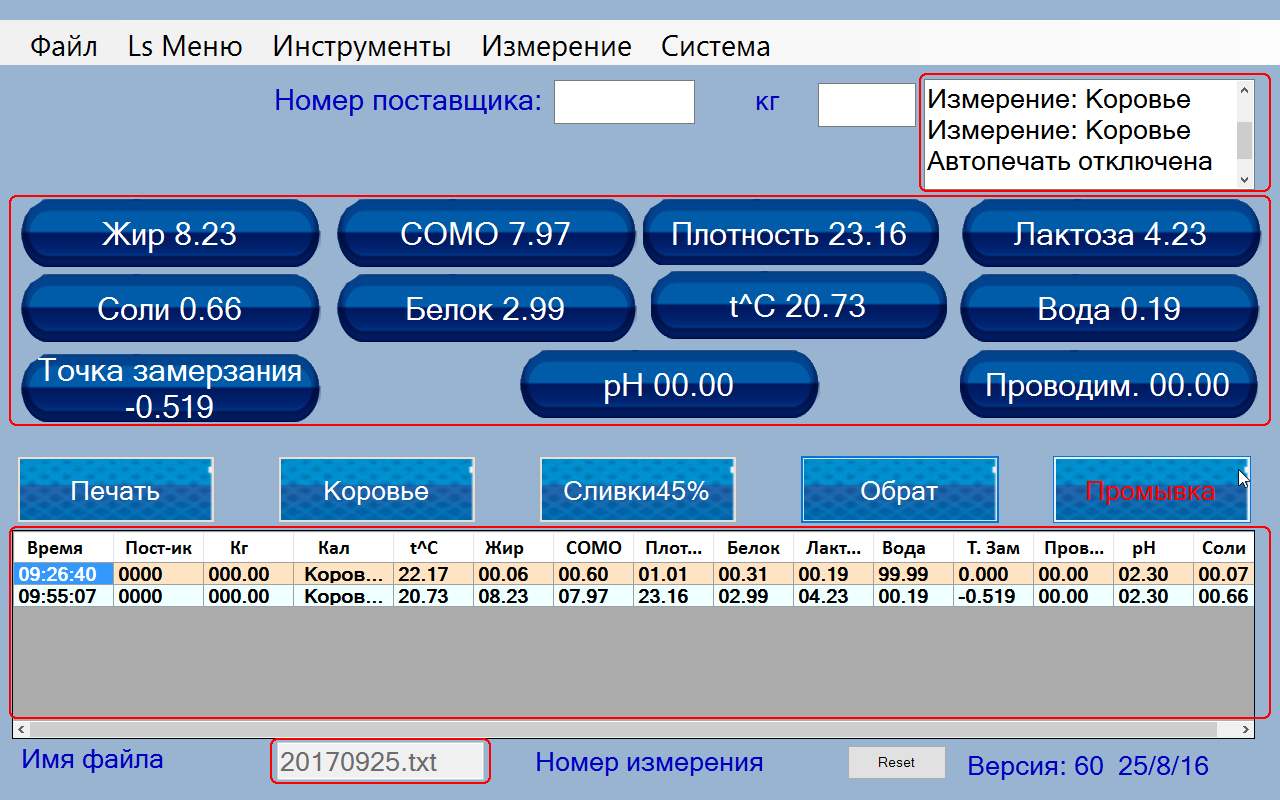Viewport: 1280px width, 800px height.
Task: Click the Жир 8.23 indicator
Action: (x=170, y=234)
